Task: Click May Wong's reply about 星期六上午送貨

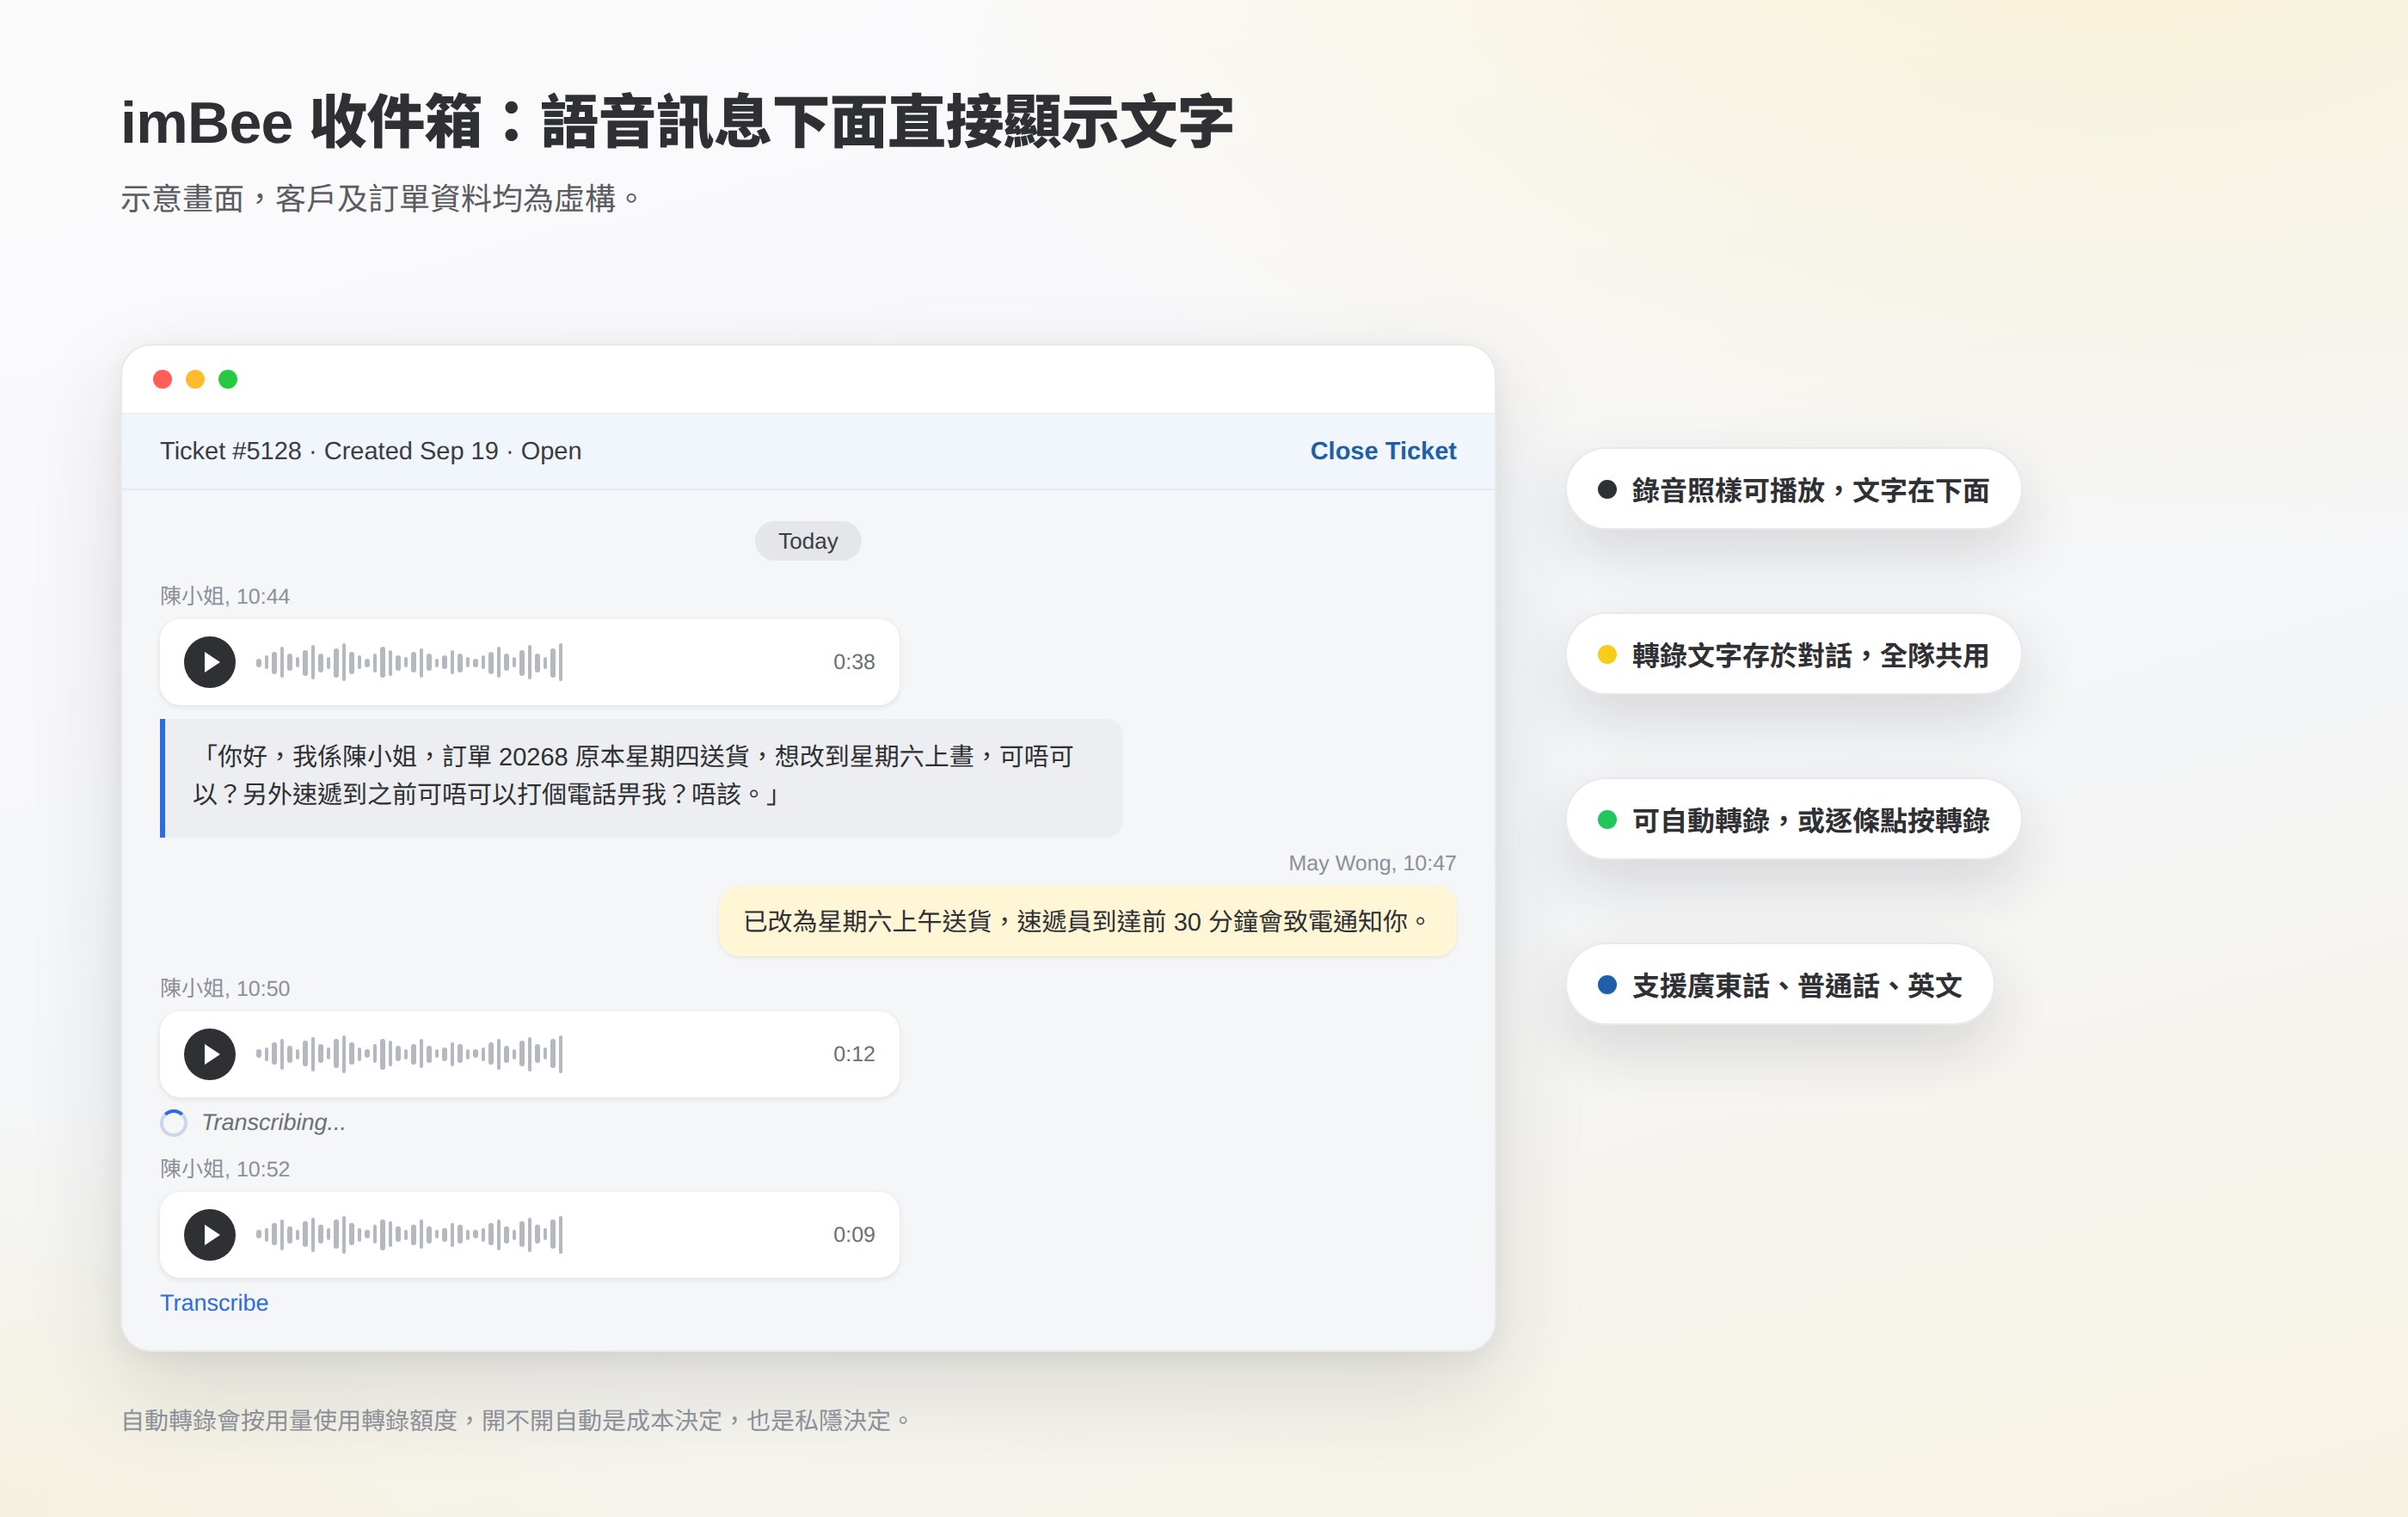Action: 1087,921
